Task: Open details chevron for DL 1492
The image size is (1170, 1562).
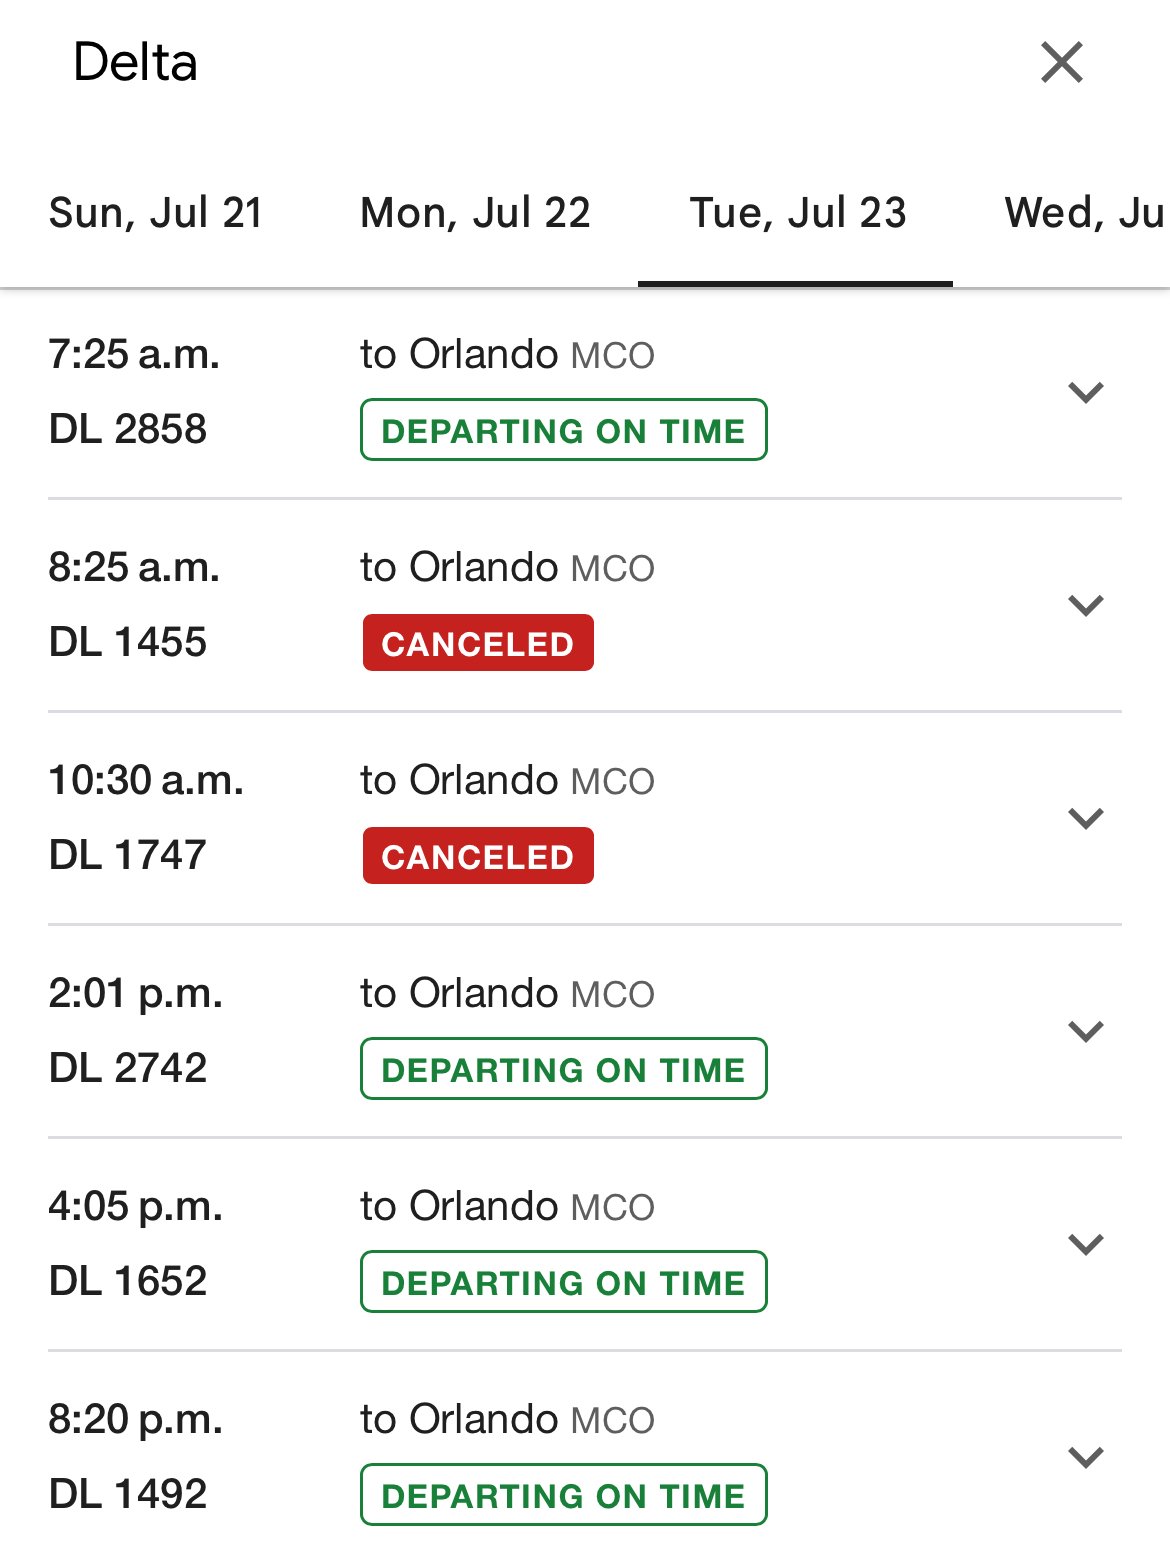Action: click(1085, 1457)
